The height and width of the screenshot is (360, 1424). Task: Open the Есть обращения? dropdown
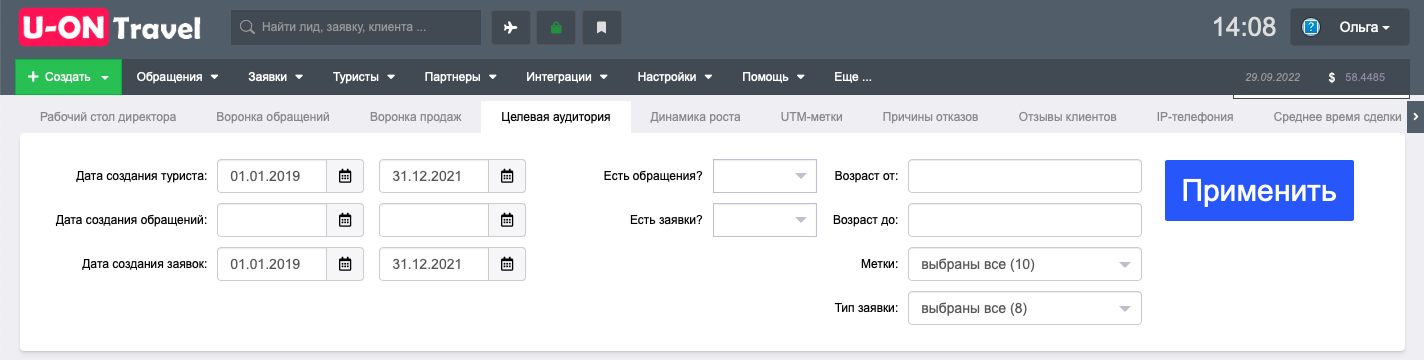765,176
